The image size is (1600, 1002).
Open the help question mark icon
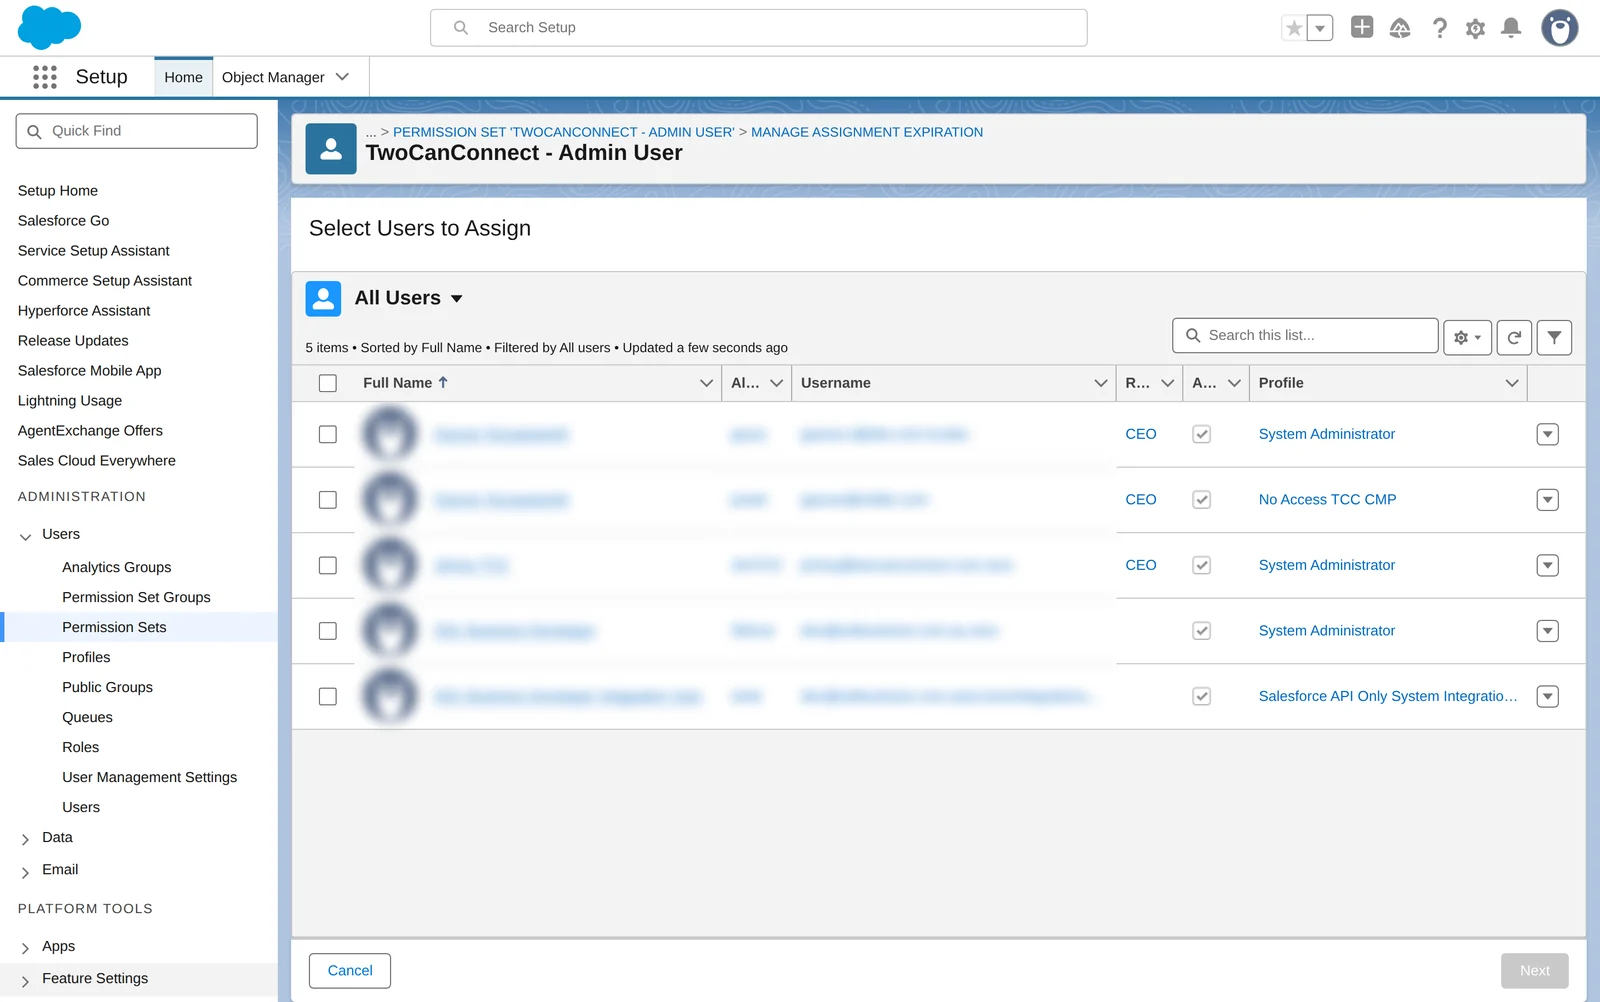(x=1439, y=28)
